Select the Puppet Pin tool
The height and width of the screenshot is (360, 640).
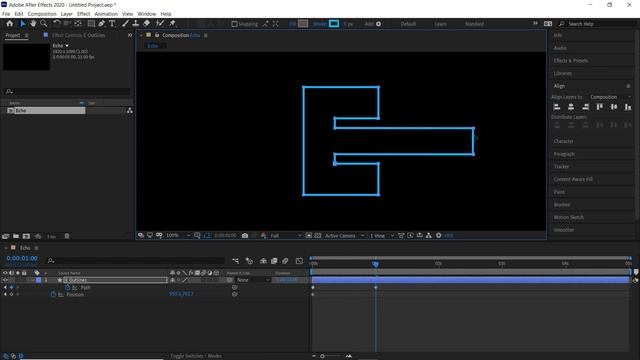point(172,24)
